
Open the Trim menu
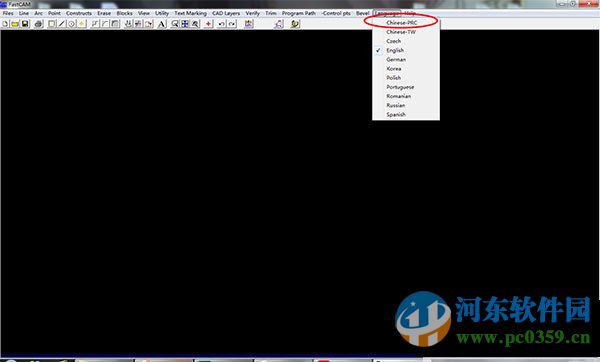(x=271, y=13)
